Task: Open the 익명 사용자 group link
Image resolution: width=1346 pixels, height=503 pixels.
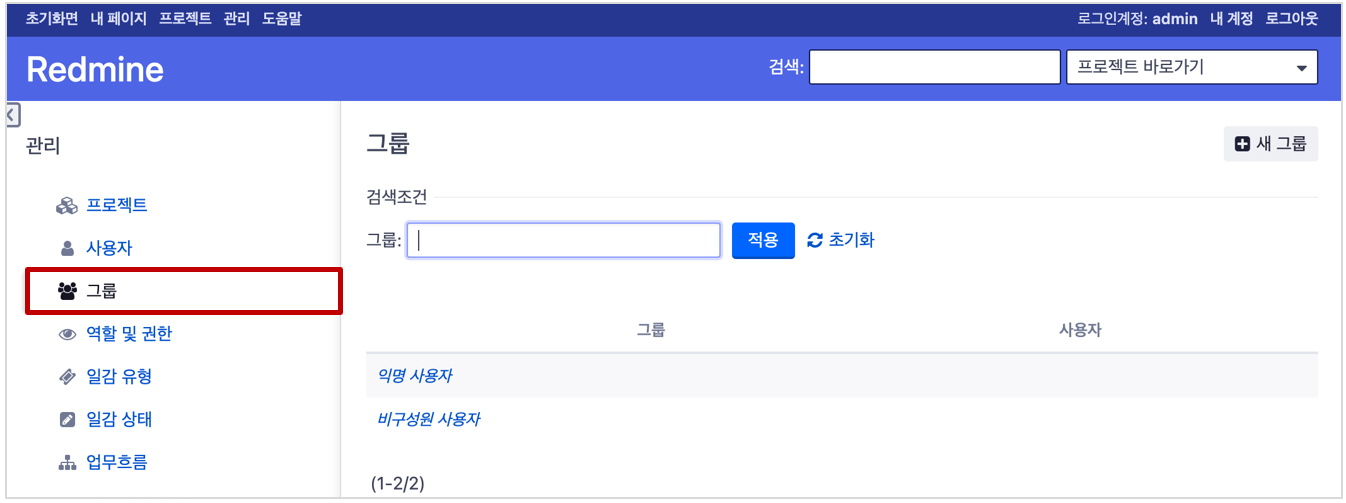Action: (414, 376)
